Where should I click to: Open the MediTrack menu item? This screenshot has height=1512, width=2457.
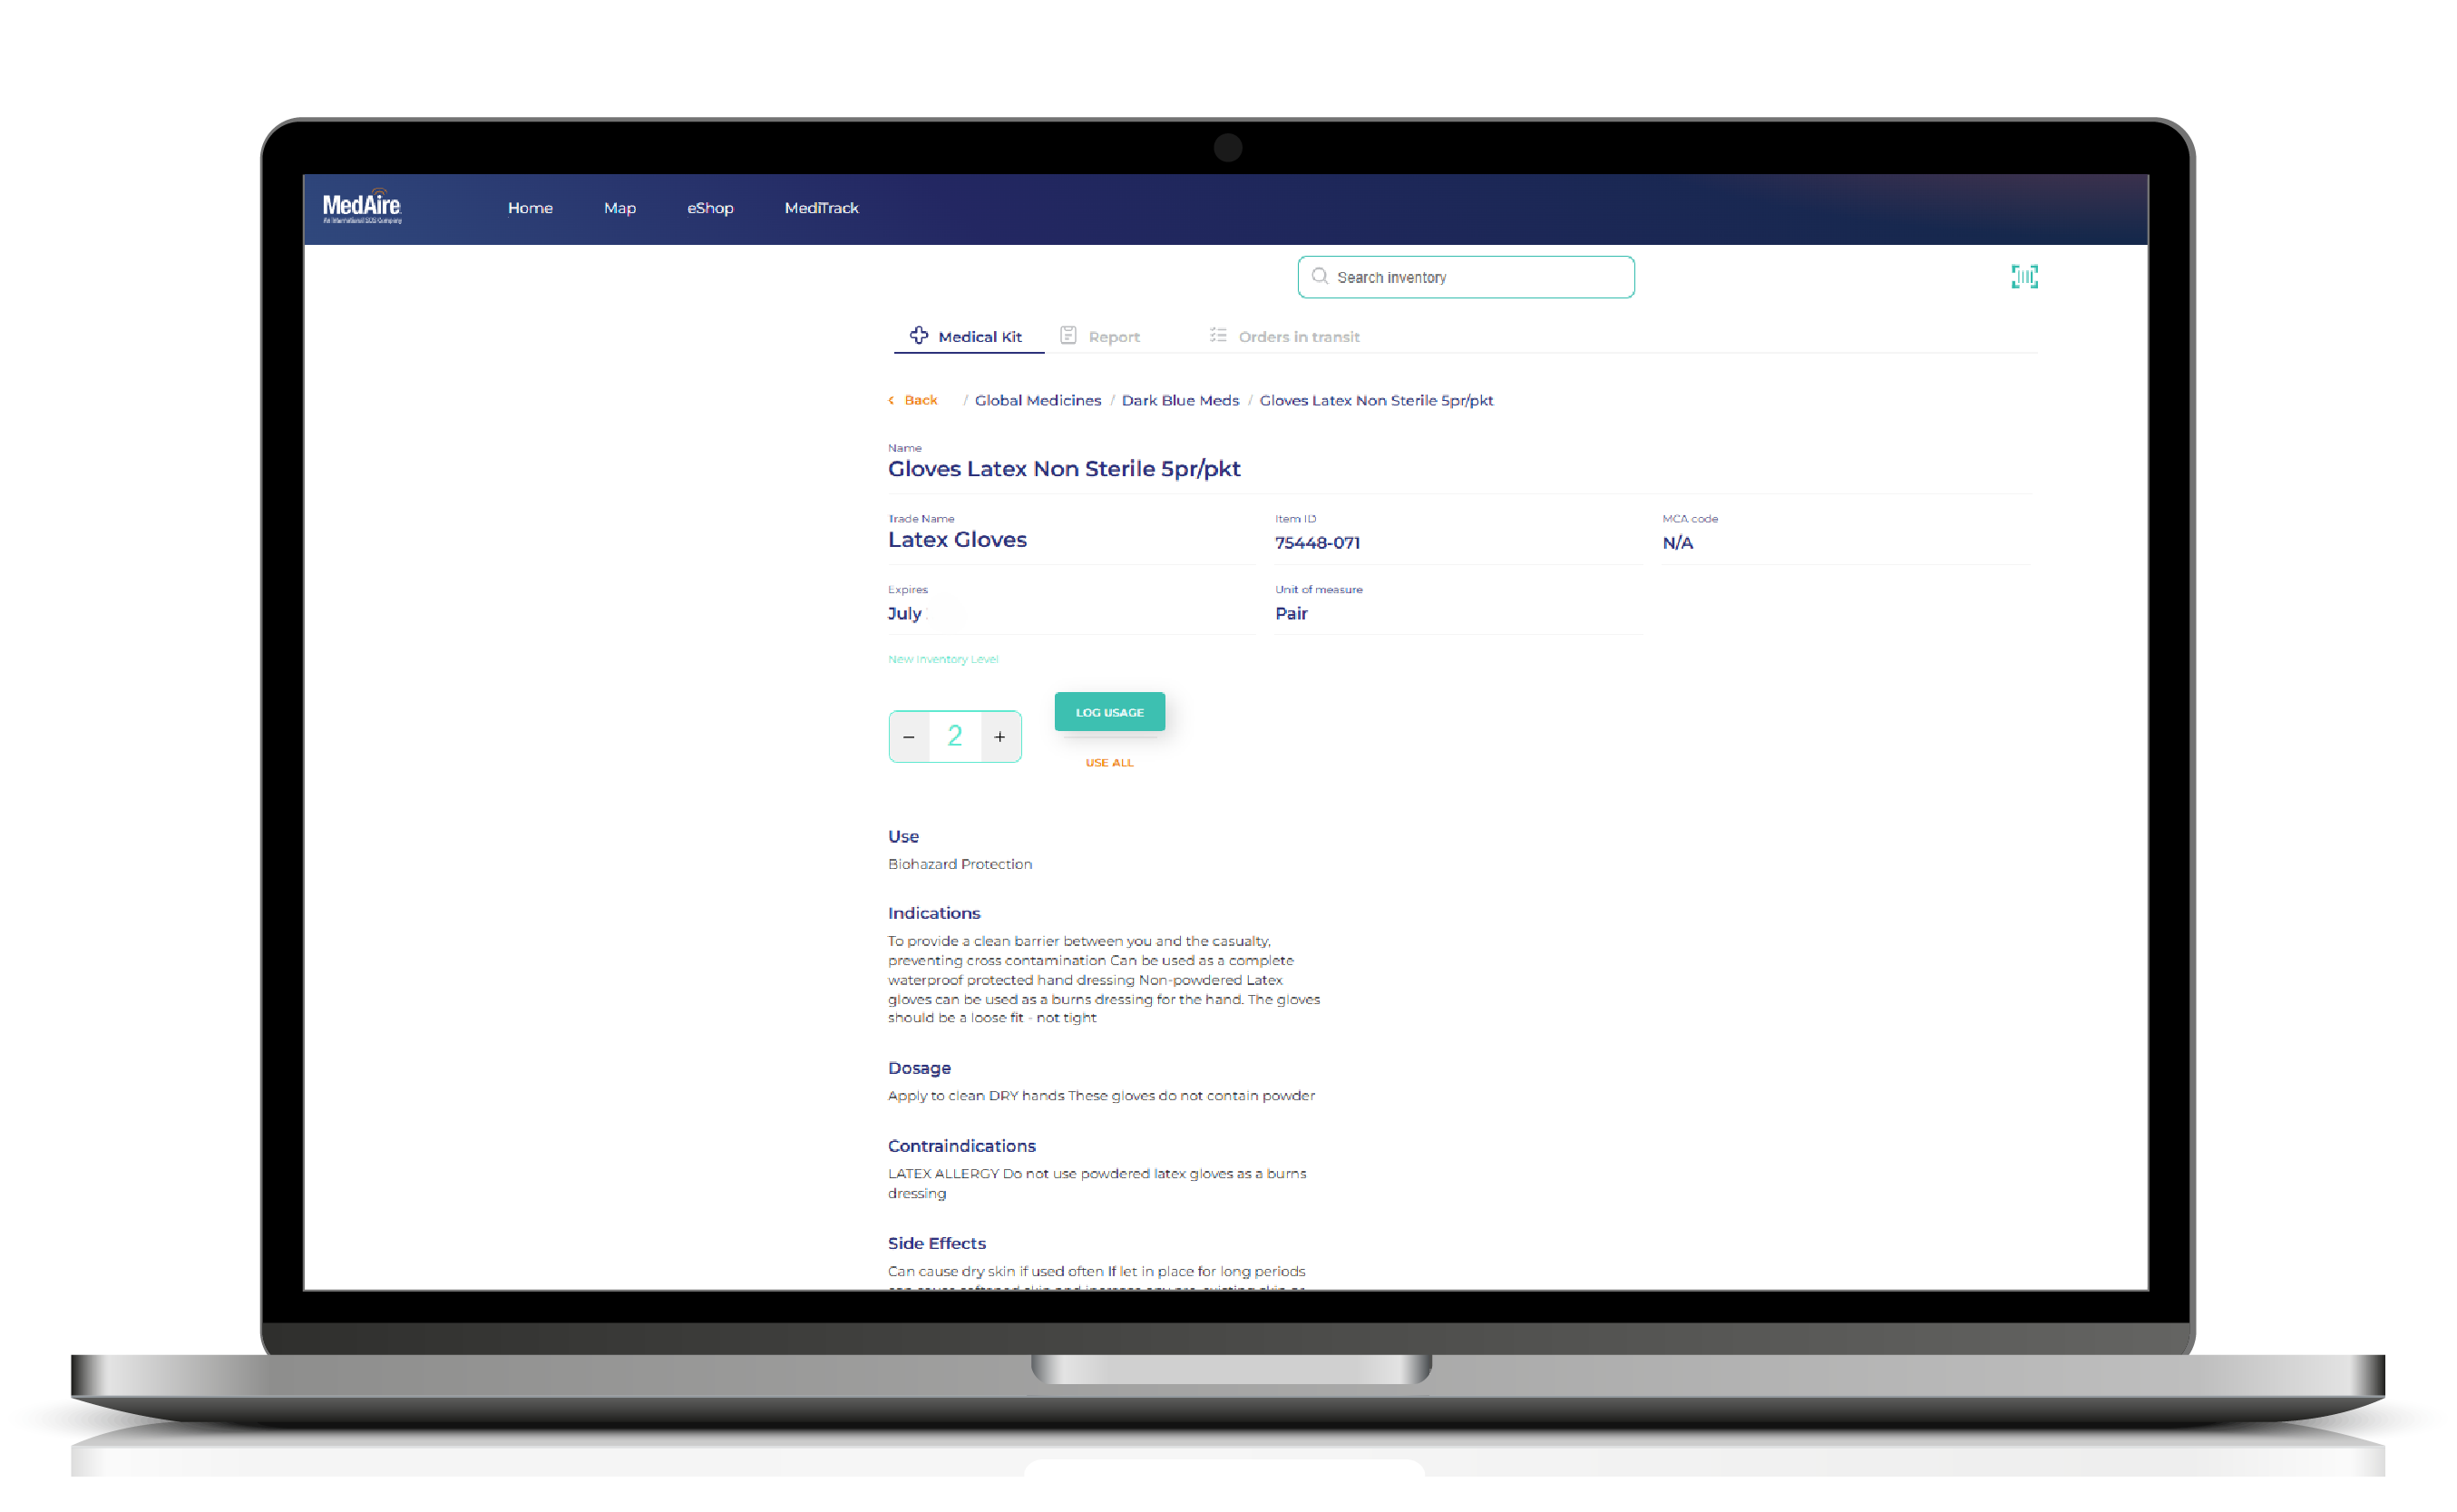(824, 207)
